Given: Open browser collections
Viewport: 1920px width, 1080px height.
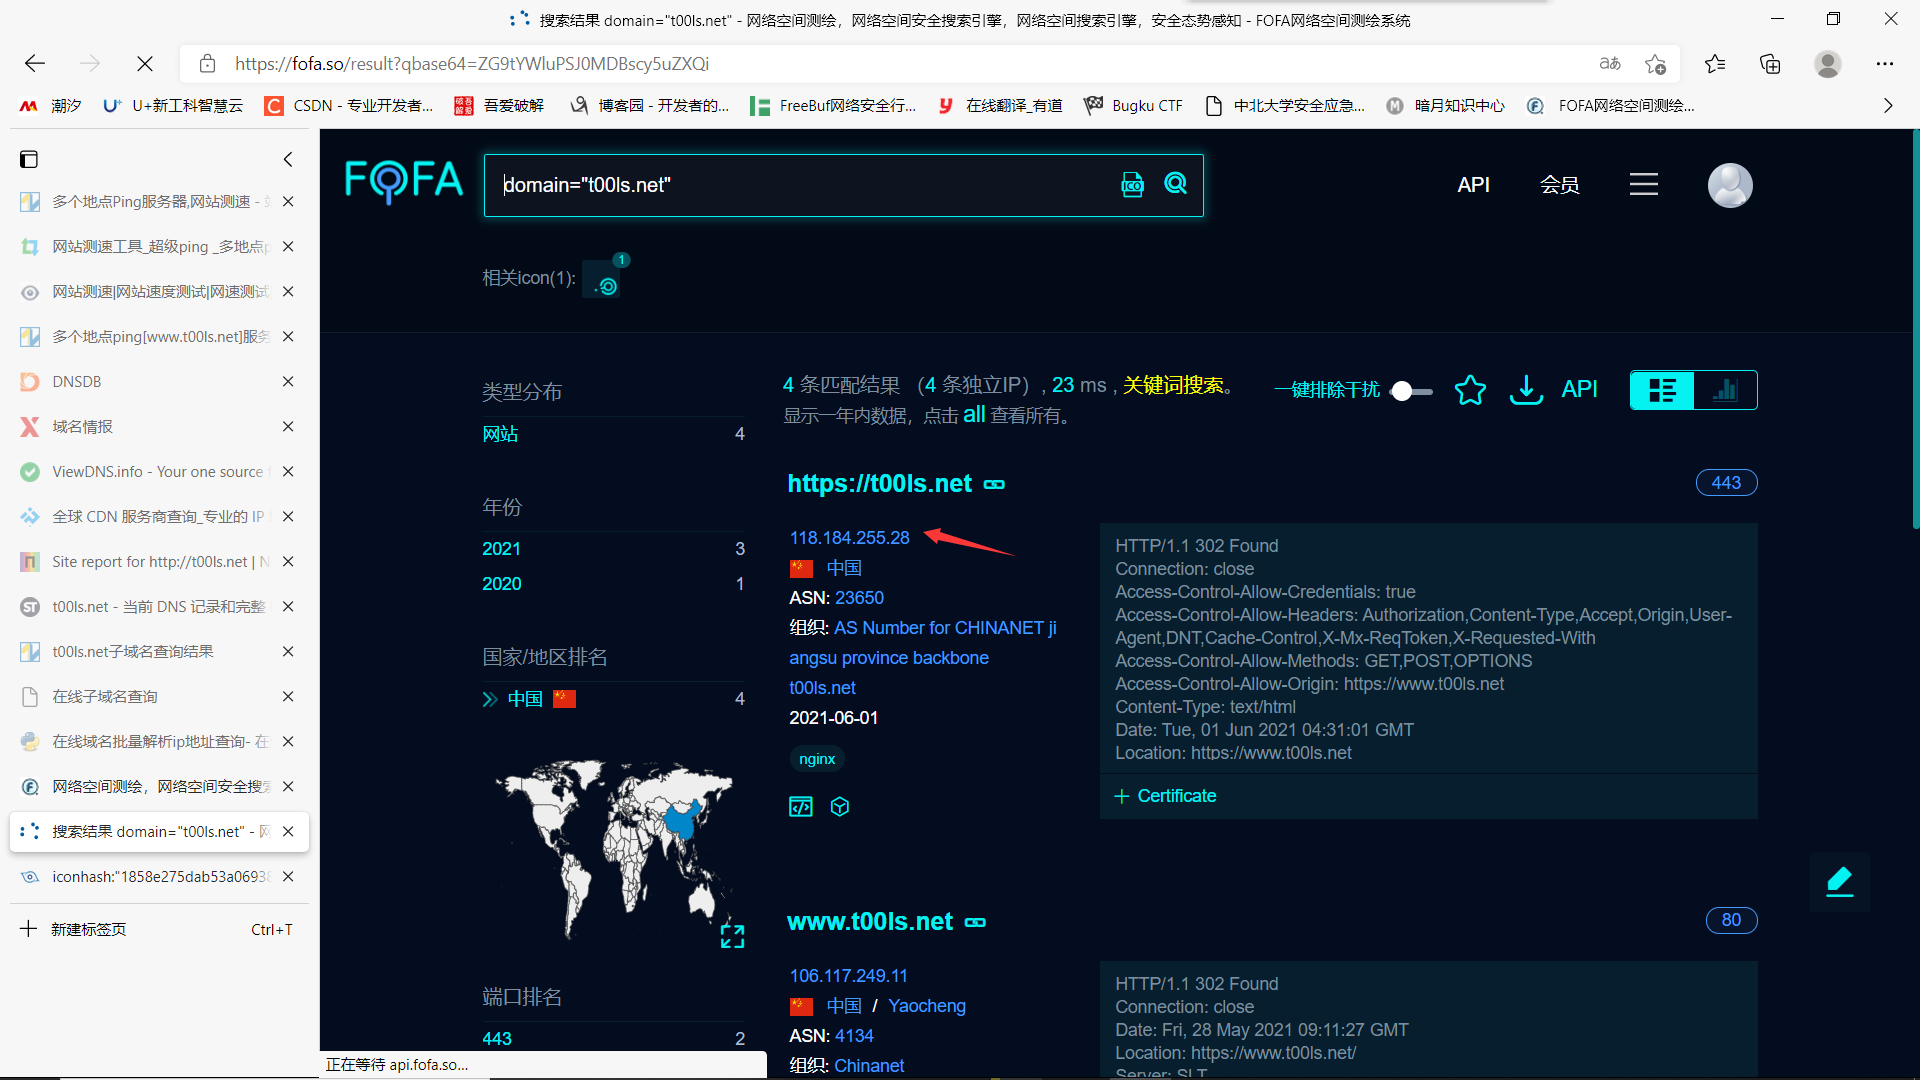Looking at the screenshot, I should (1770, 64).
